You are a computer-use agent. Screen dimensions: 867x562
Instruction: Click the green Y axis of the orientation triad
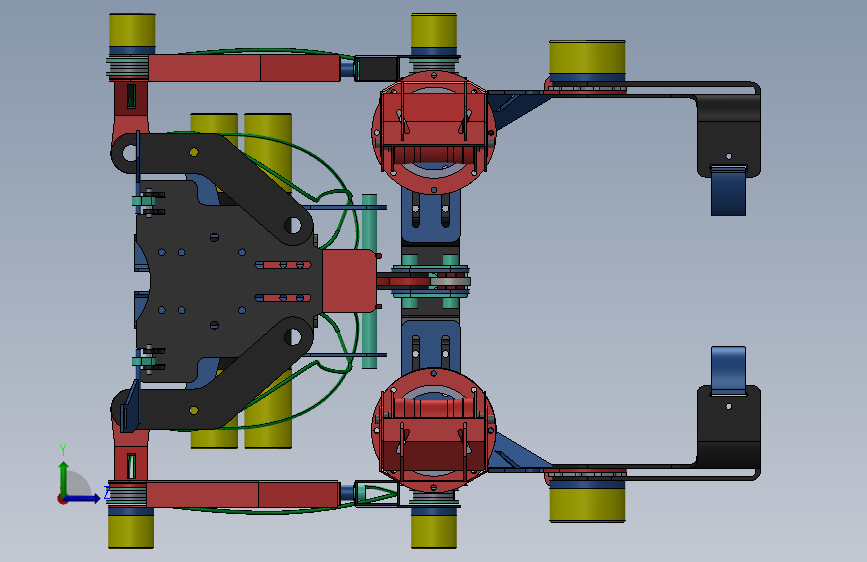64,479
